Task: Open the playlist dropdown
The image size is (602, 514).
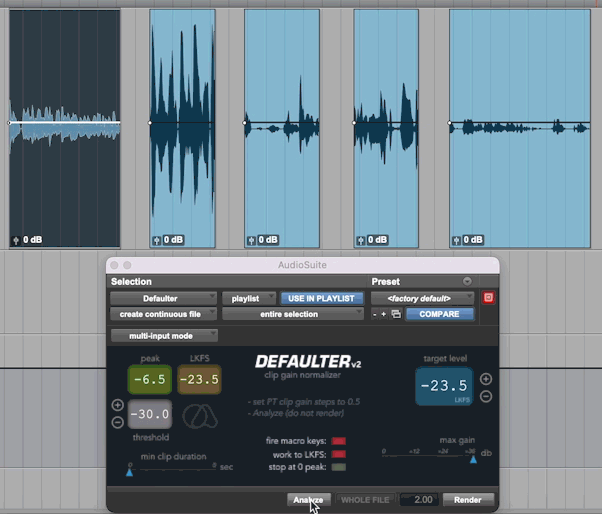Action: point(249,299)
